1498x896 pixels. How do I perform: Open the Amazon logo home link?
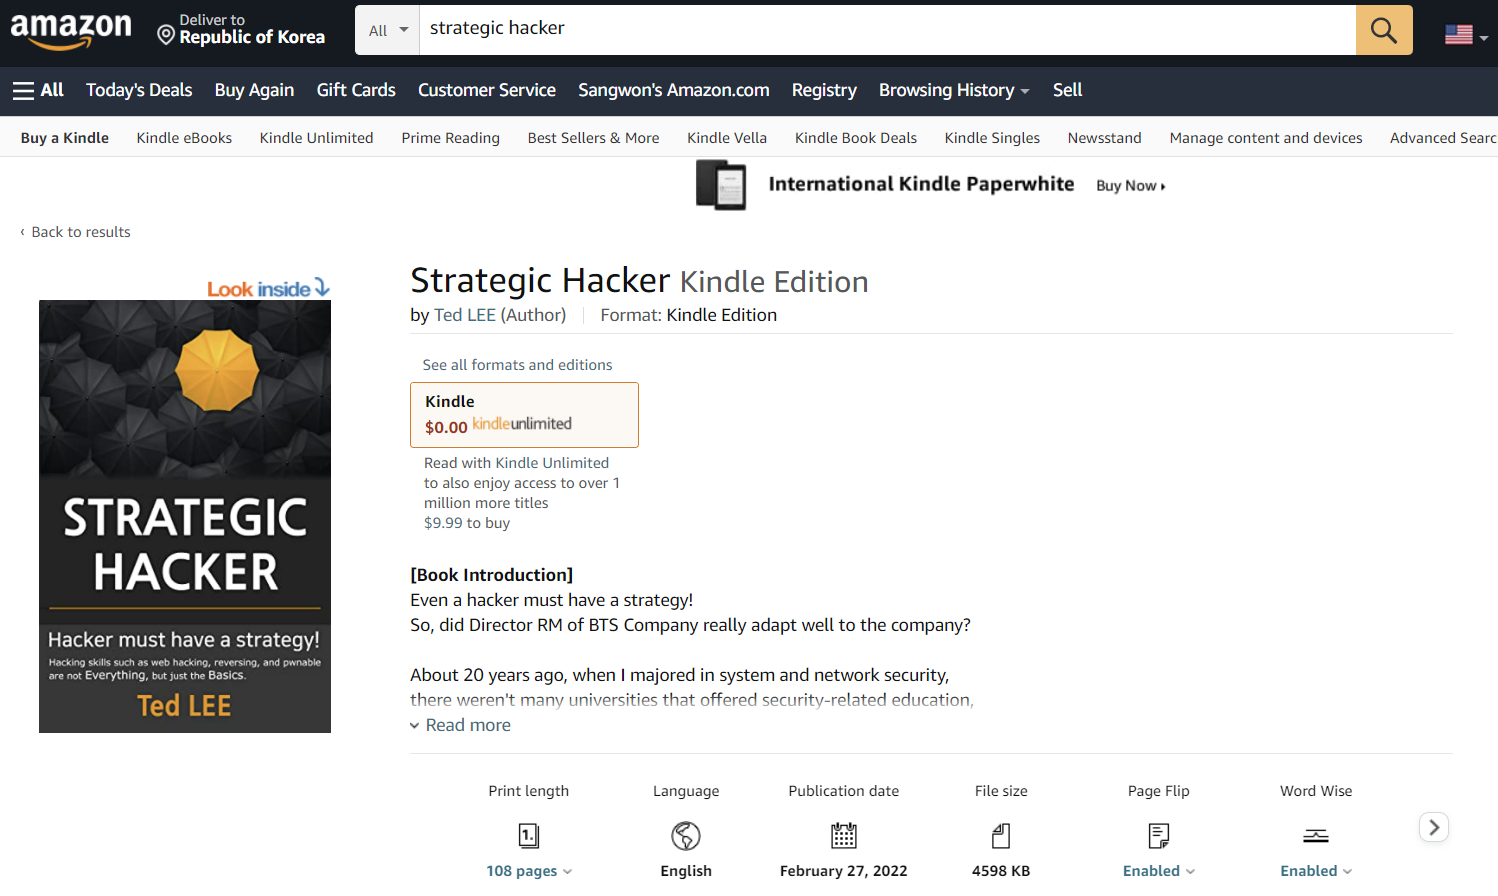click(x=71, y=30)
